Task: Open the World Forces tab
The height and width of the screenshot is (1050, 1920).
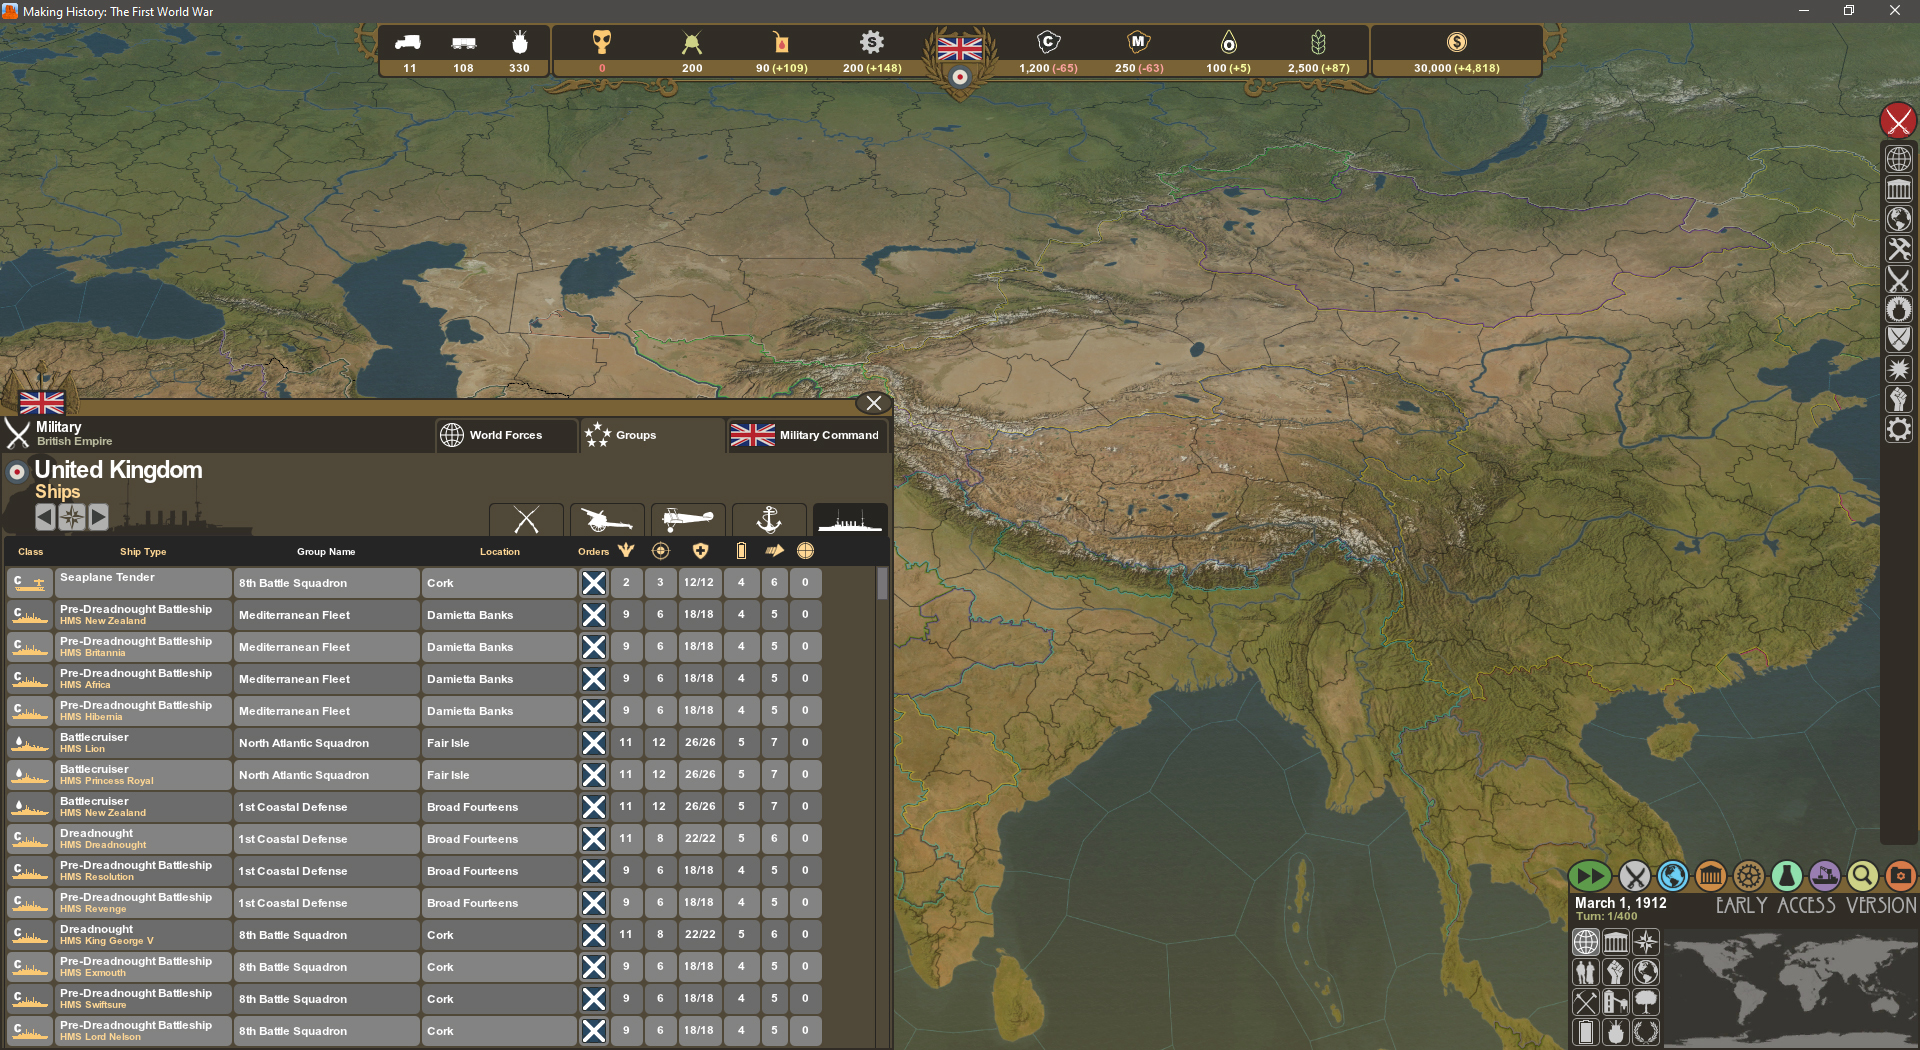Action: (506, 435)
